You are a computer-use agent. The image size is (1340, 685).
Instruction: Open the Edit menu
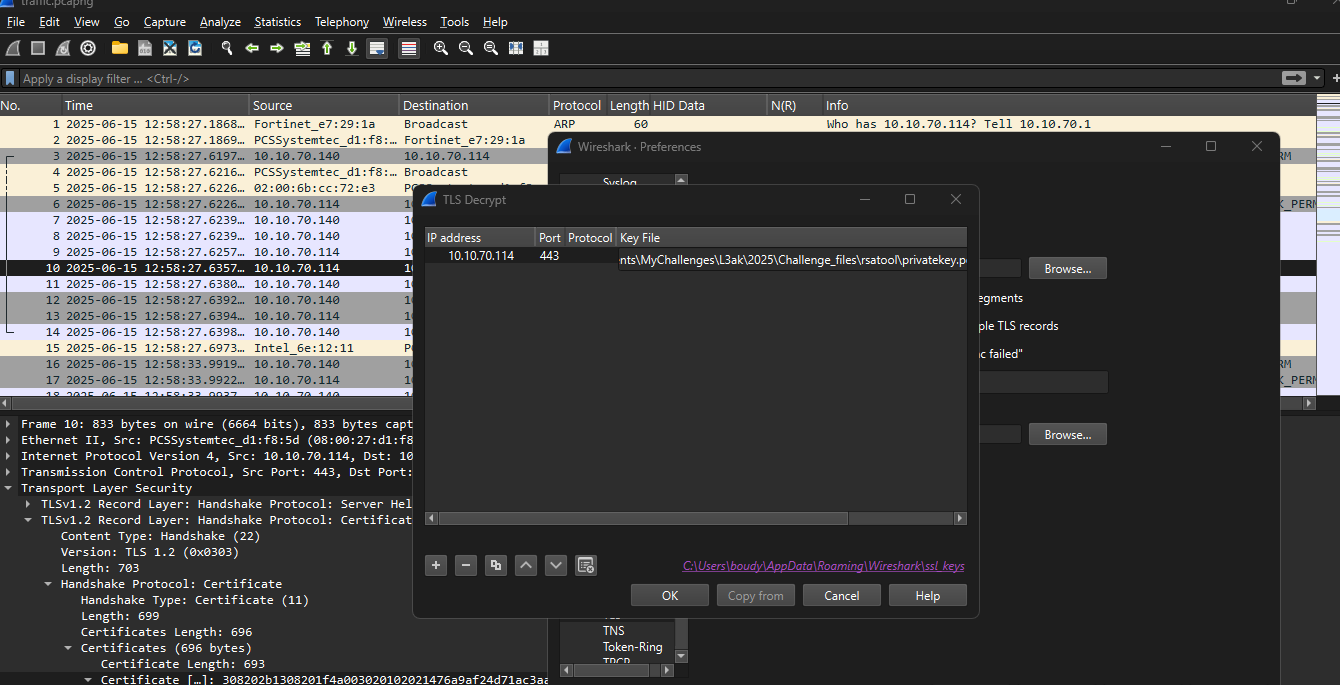click(50, 22)
